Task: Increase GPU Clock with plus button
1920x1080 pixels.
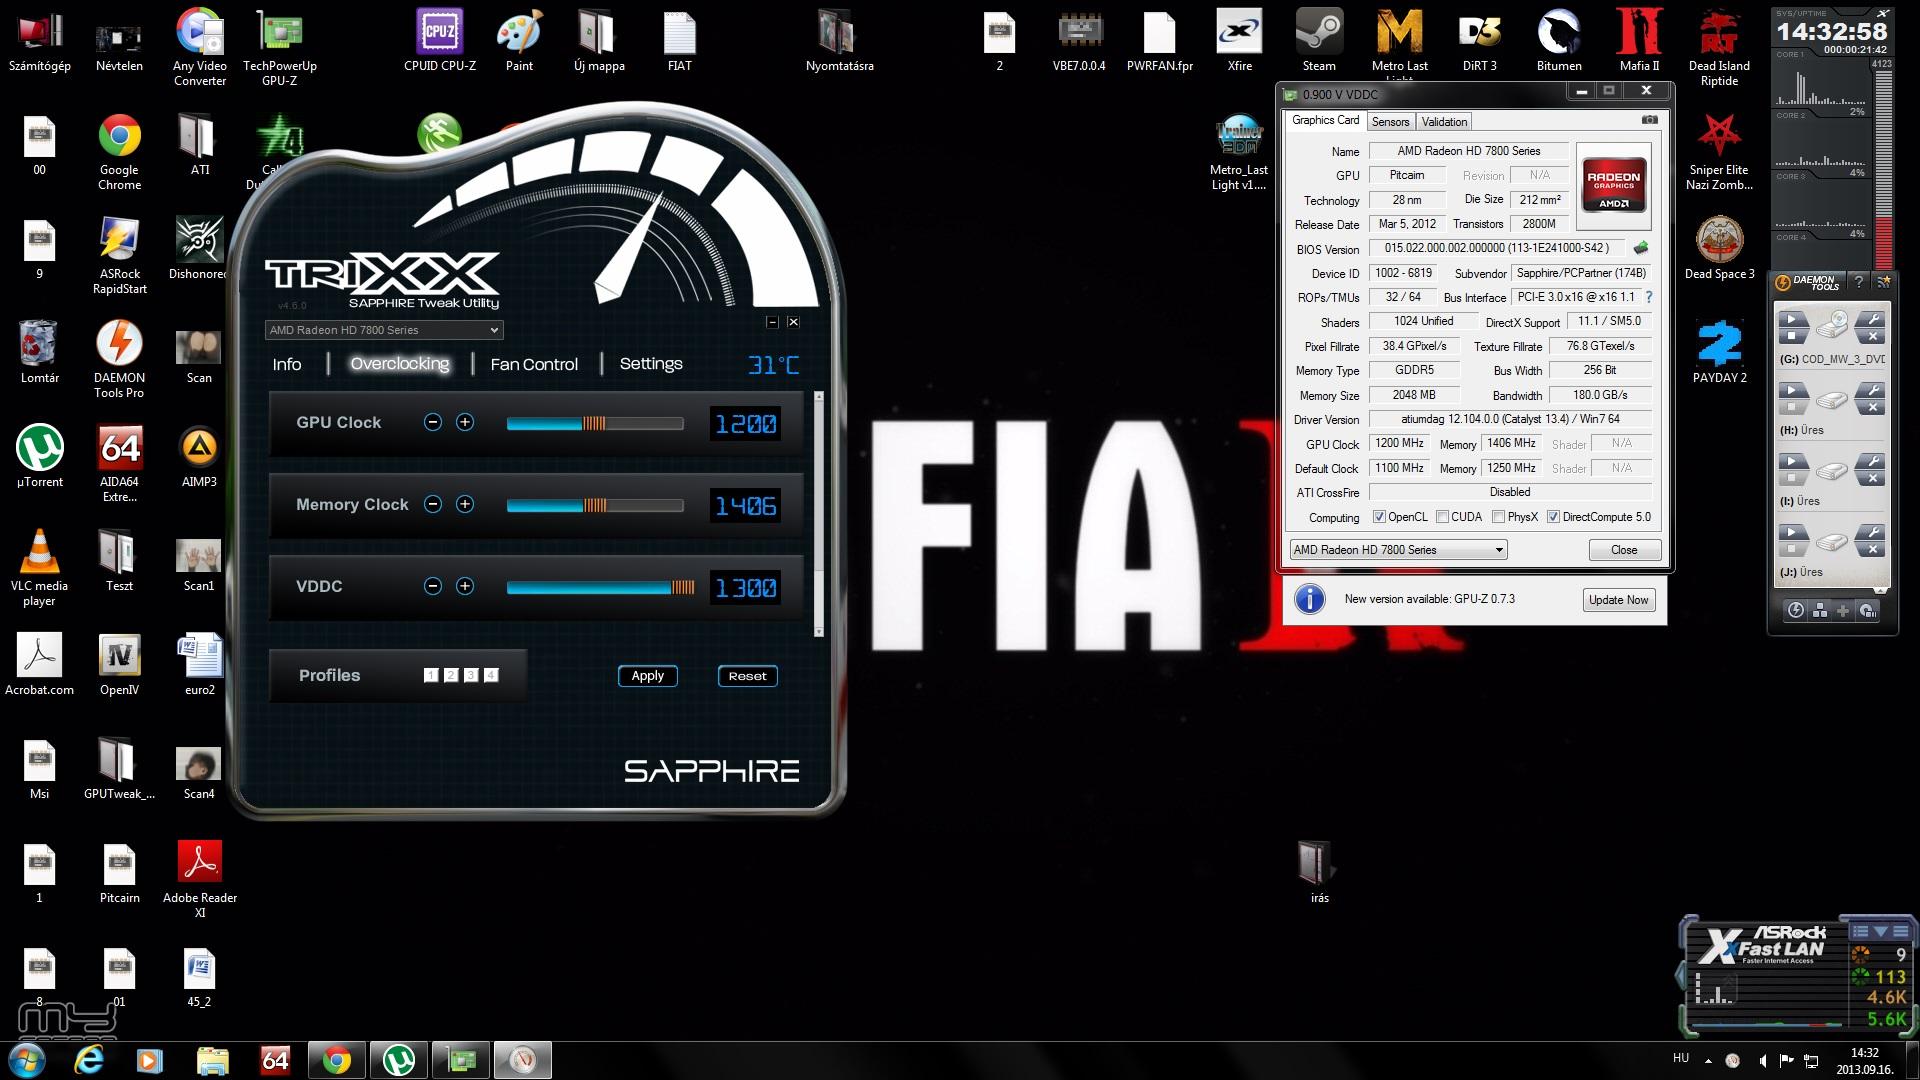Action: click(x=465, y=423)
